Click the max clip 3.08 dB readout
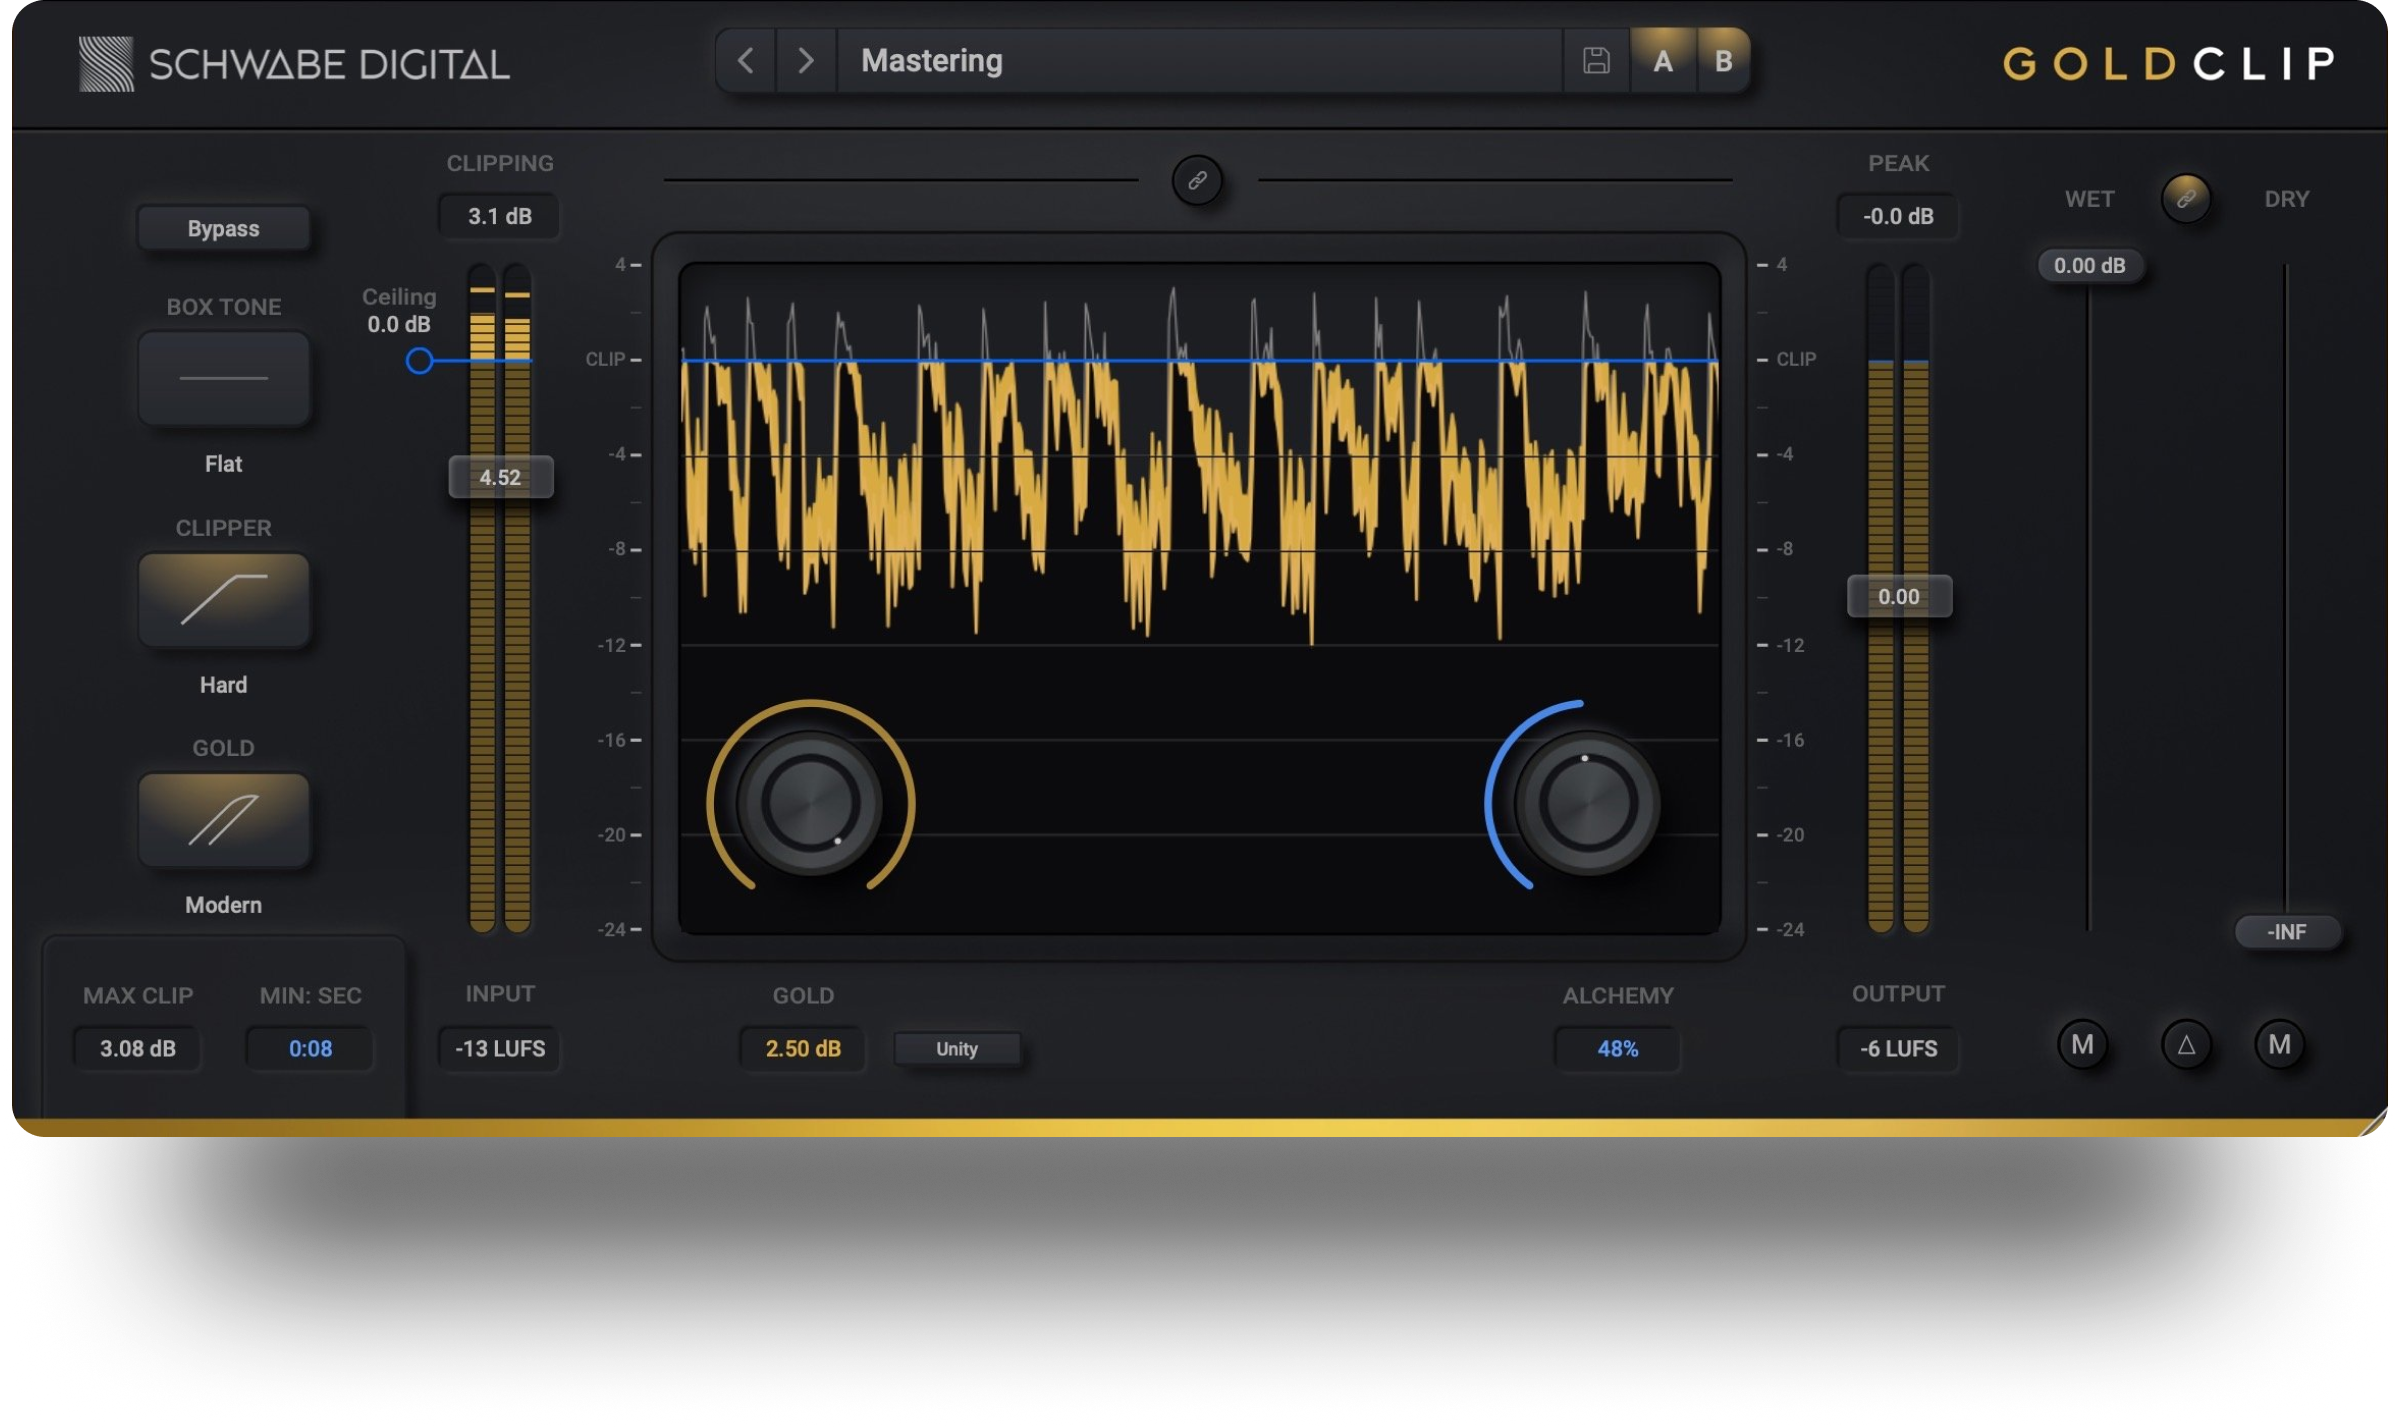 (x=138, y=1049)
